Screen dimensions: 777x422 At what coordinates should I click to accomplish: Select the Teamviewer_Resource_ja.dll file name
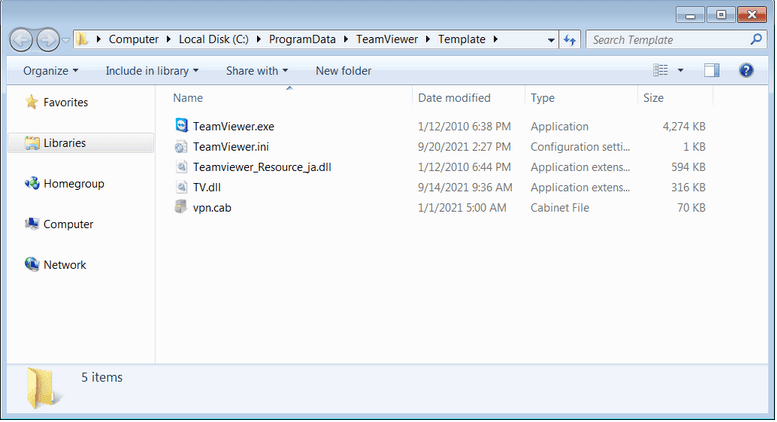click(x=262, y=167)
